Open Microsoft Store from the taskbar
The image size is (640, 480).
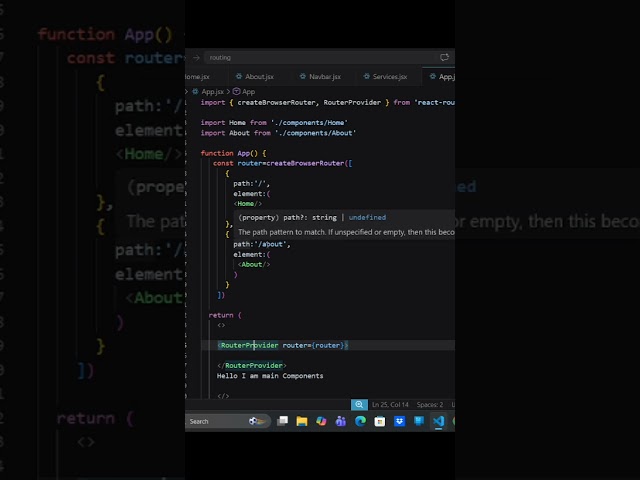[x=380, y=421]
